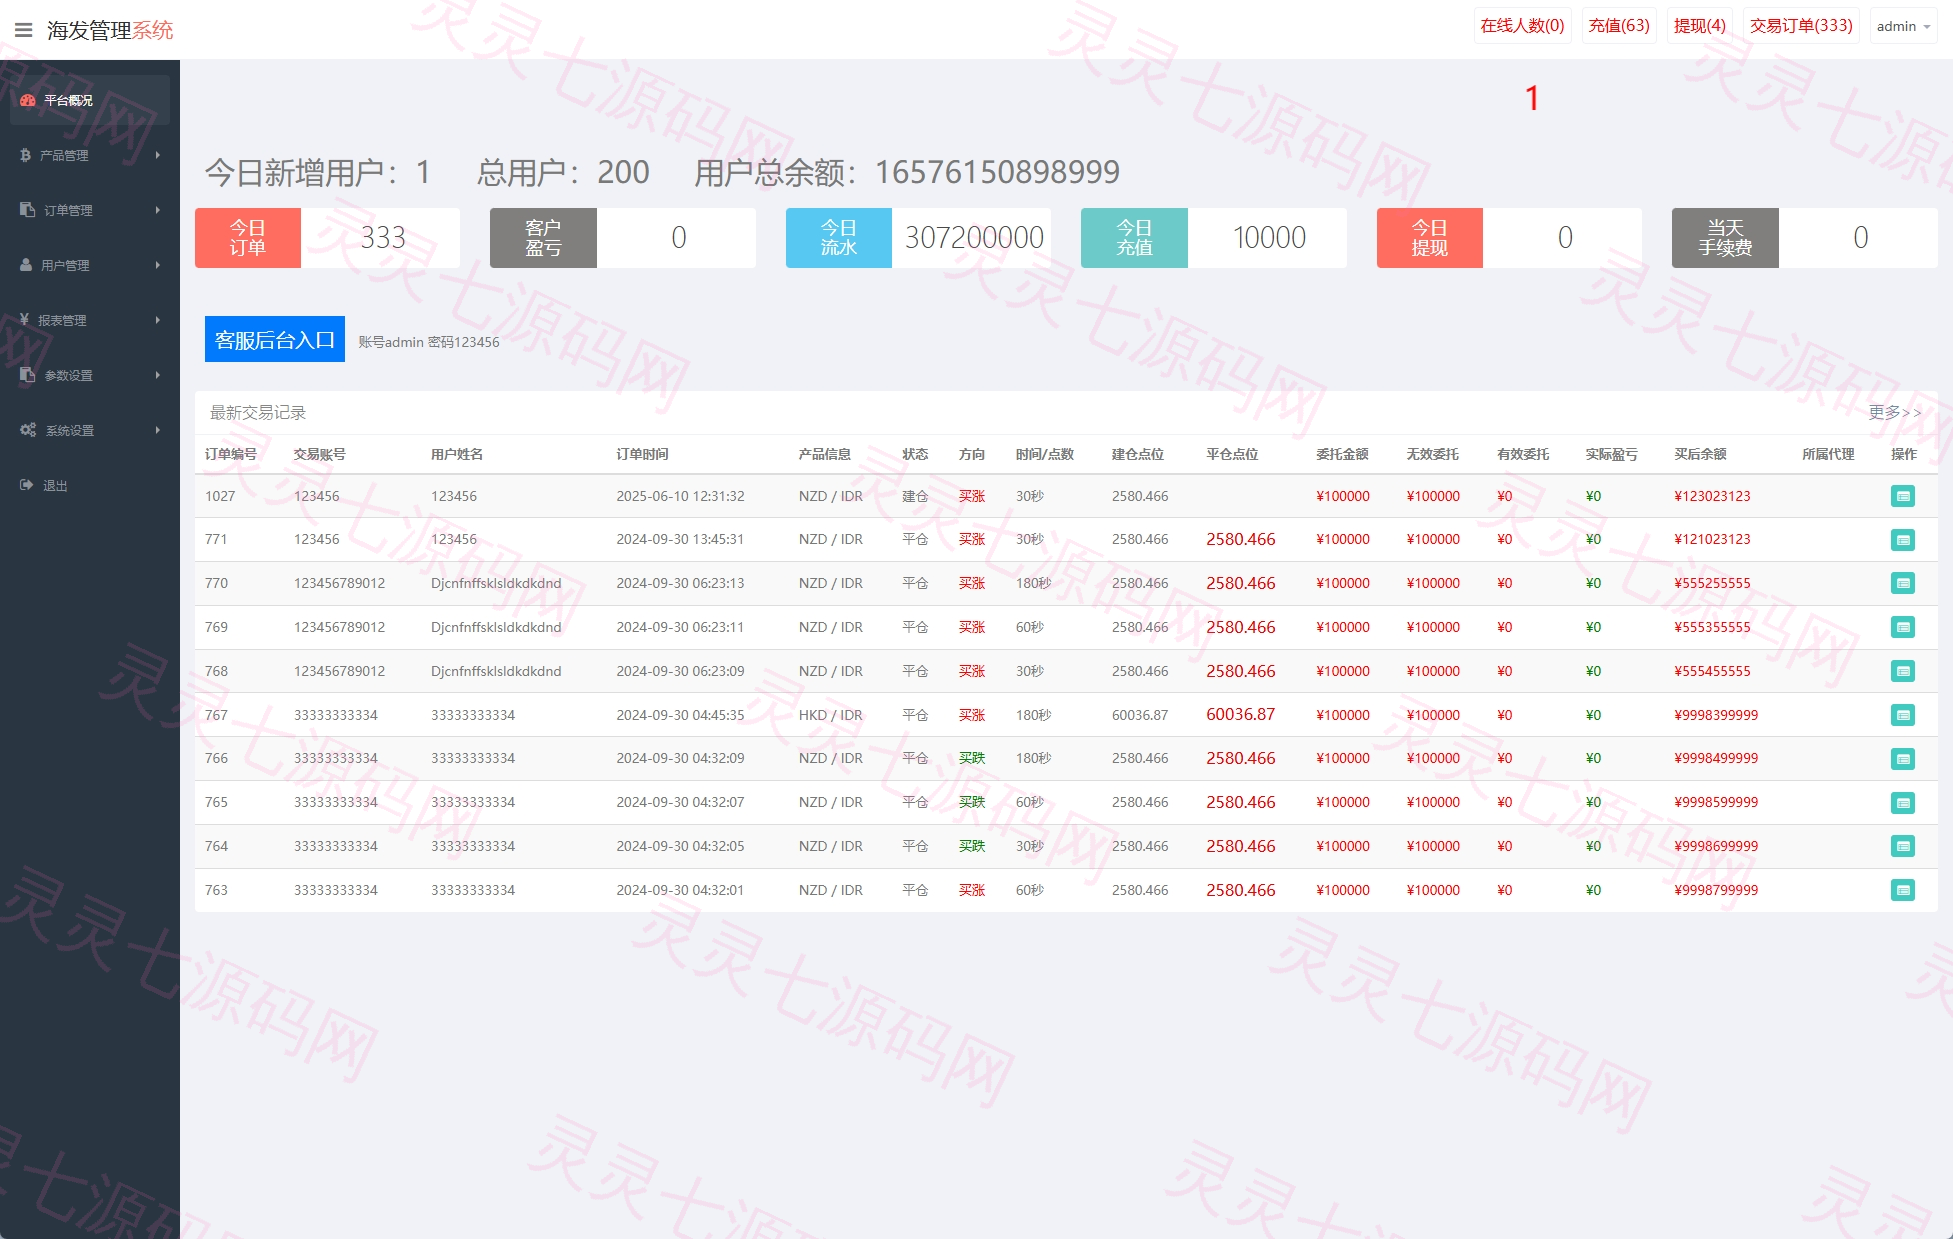The image size is (1953, 1239).
Task: Click user name Djcnfnffsklsldkdkdnd in order 770
Action: 496,583
